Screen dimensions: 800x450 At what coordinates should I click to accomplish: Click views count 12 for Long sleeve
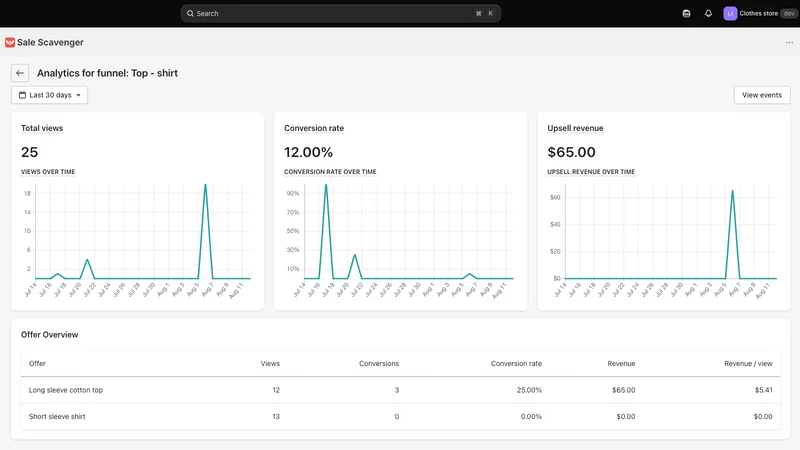click(276, 390)
